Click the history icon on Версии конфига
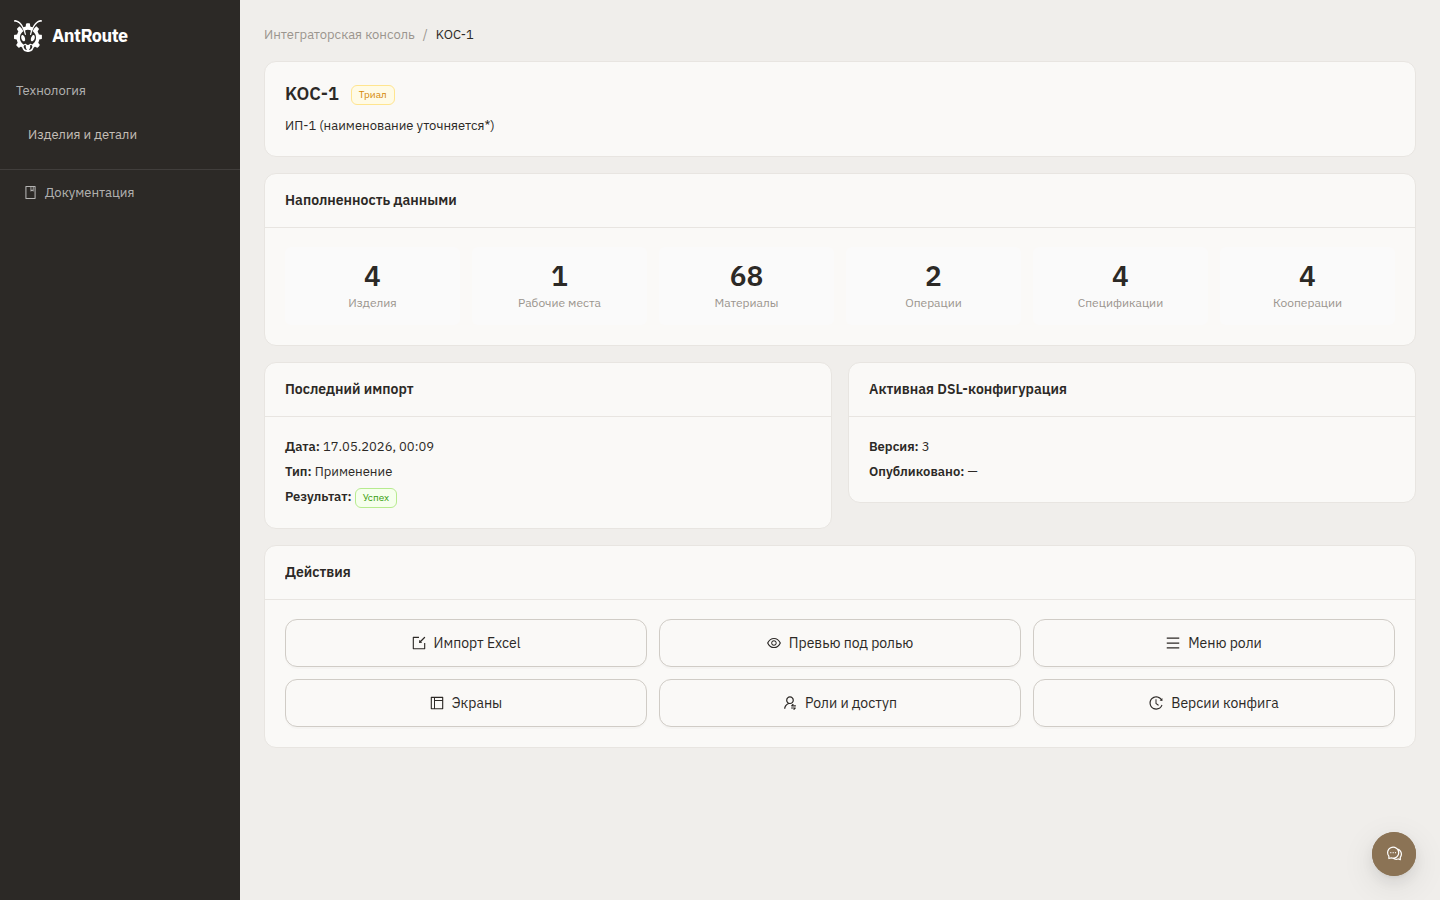 point(1156,703)
